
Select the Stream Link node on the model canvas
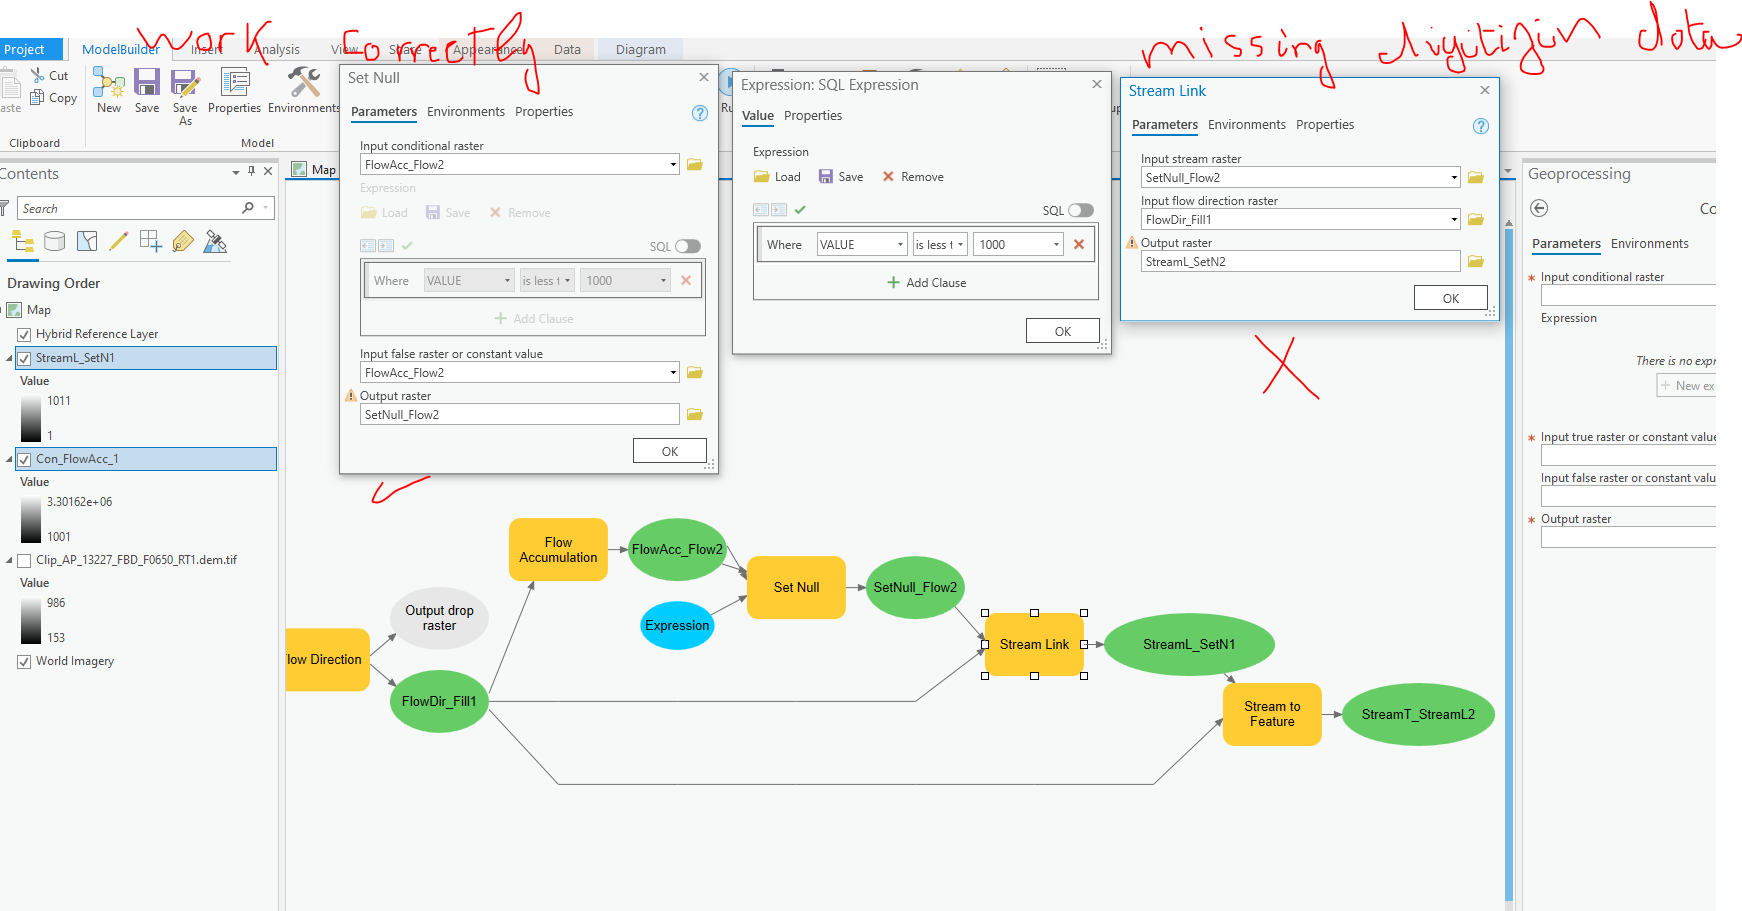1034,645
